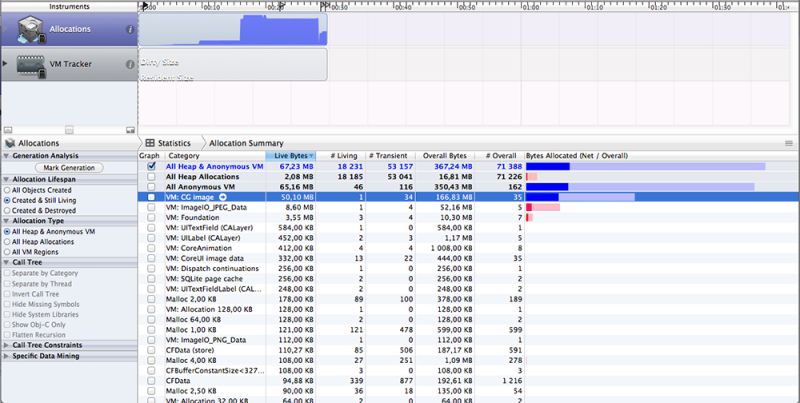Check graph box for VM: CG image

[151, 197]
